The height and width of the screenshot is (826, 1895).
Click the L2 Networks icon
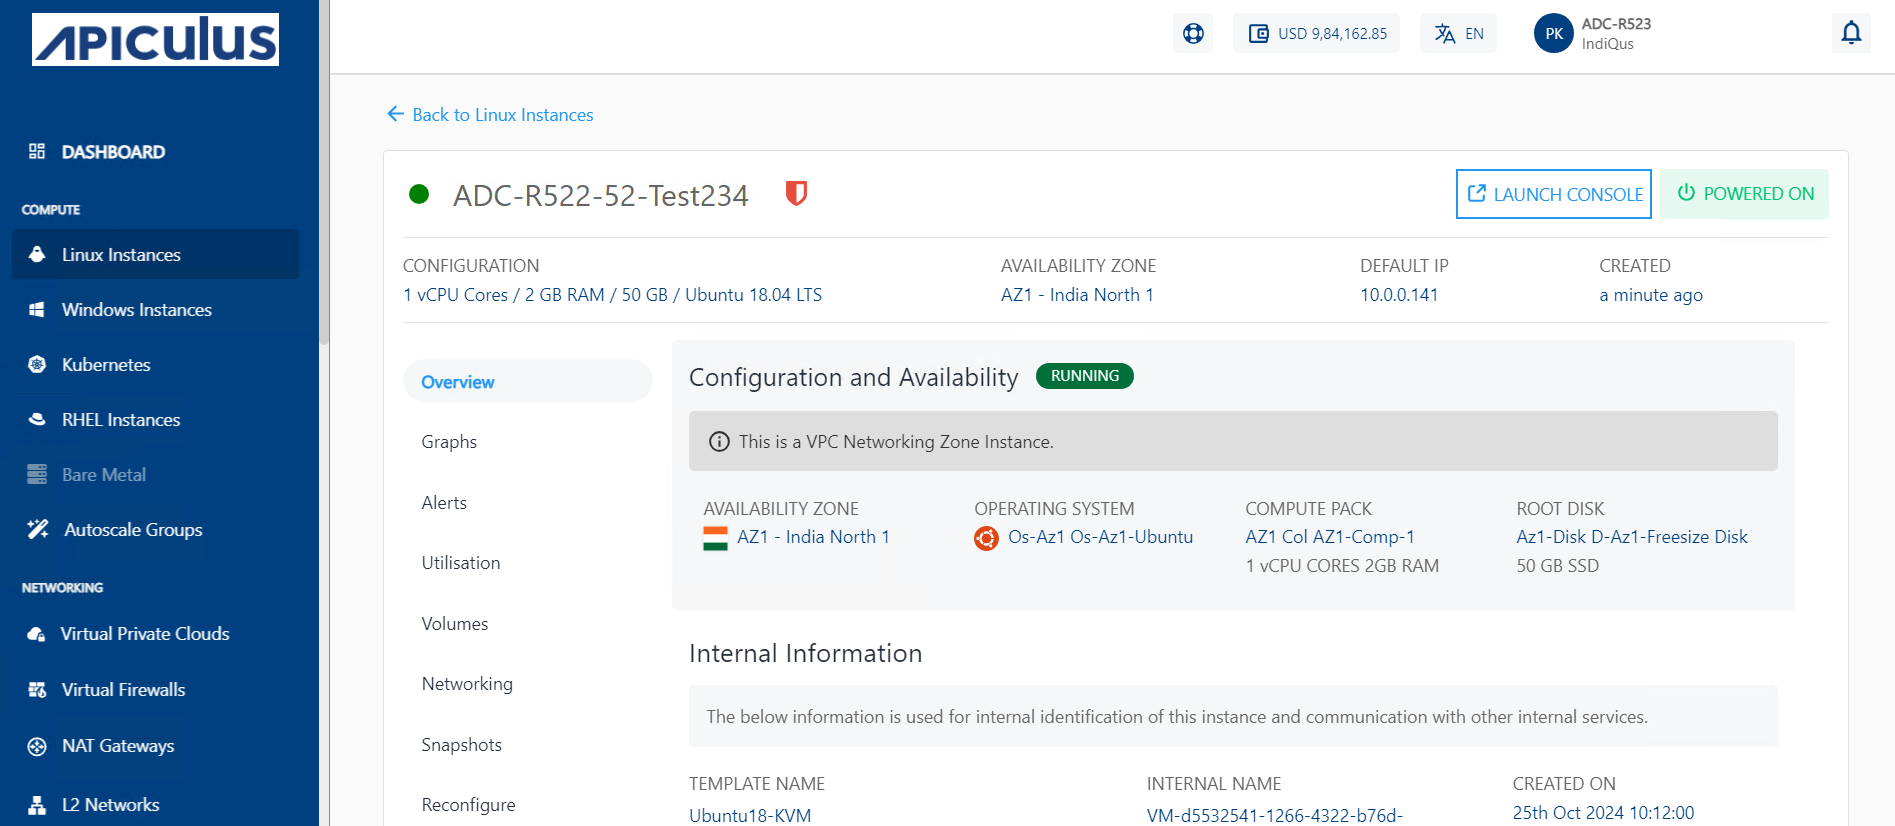pos(37,805)
